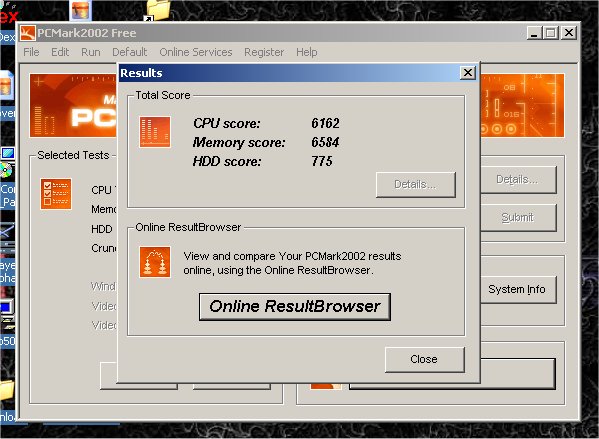Click the System Info button
This screenshot has width=599, height=439.
coord(517,289)
